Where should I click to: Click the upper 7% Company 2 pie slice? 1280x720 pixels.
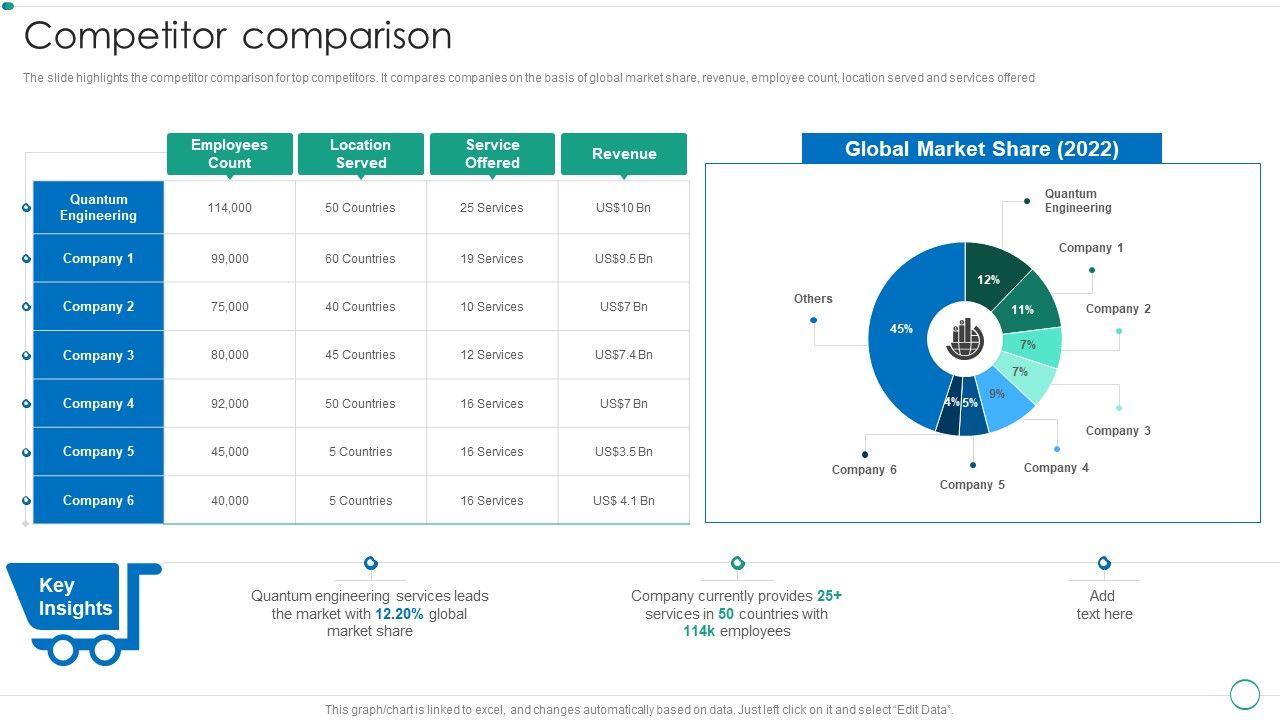pos(1032,345)
